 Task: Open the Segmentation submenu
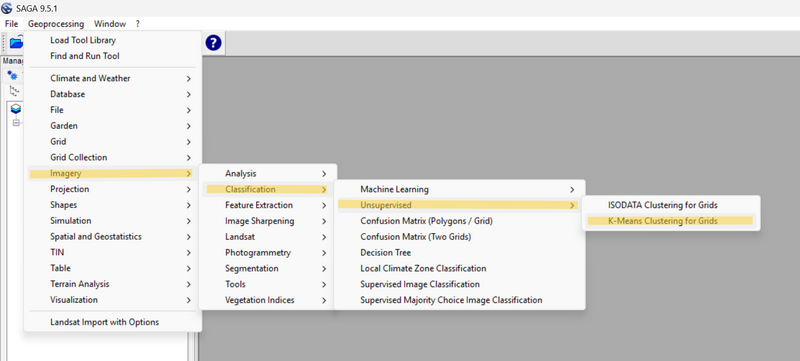click(267, 269)
